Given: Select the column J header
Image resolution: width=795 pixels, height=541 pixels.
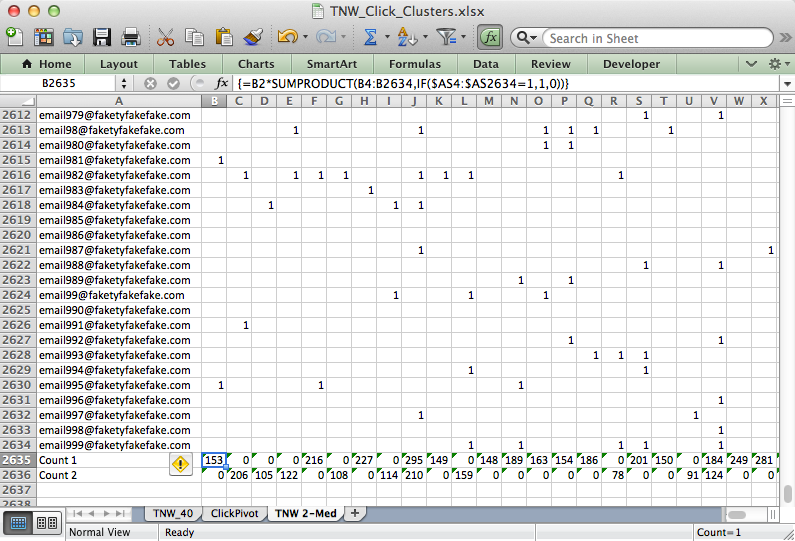Looking at the screenshot, I should click(x=414, y=101).
